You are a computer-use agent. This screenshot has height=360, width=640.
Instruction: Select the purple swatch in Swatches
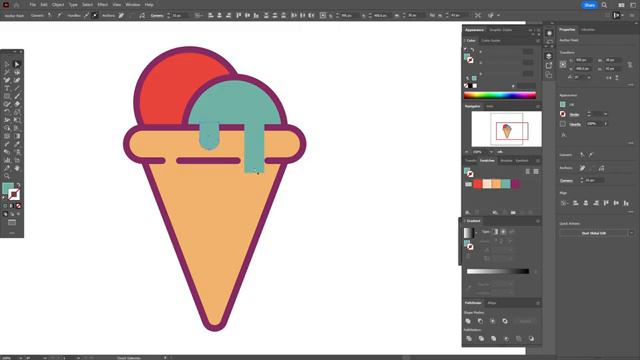point(516,184)
